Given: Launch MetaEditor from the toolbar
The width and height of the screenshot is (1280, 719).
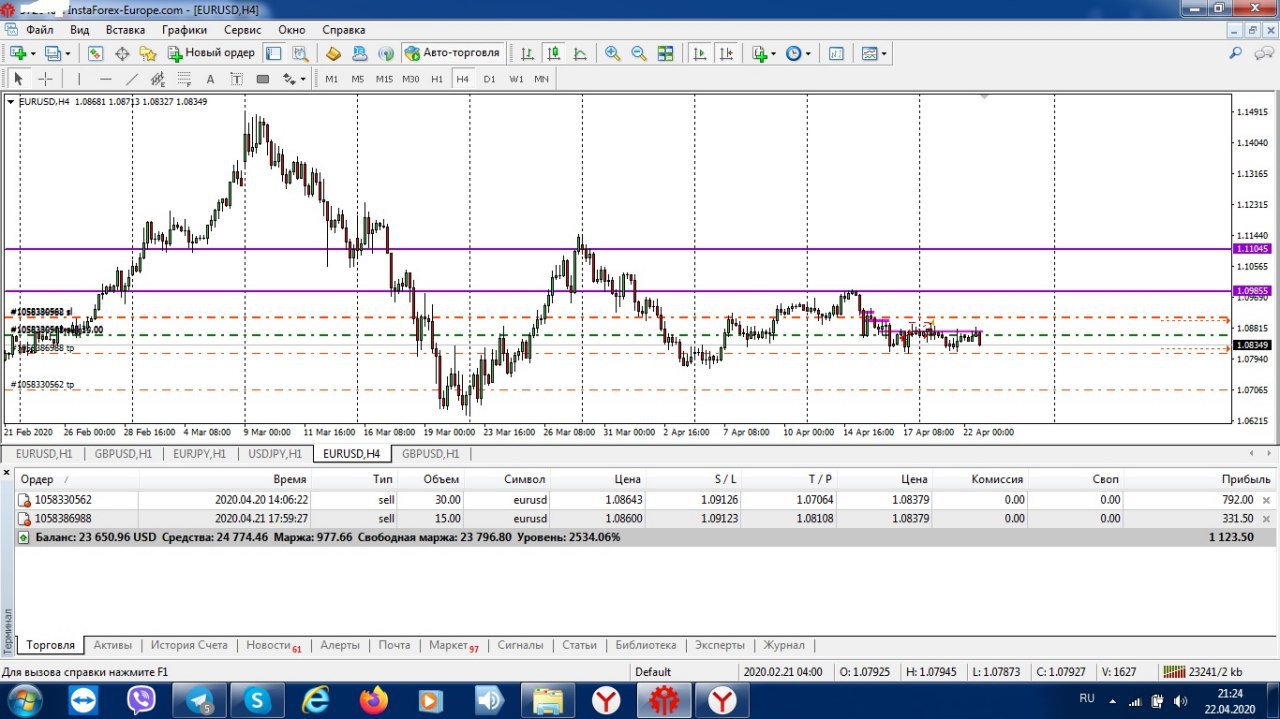Looking at the screenshot, I should 333,53.
